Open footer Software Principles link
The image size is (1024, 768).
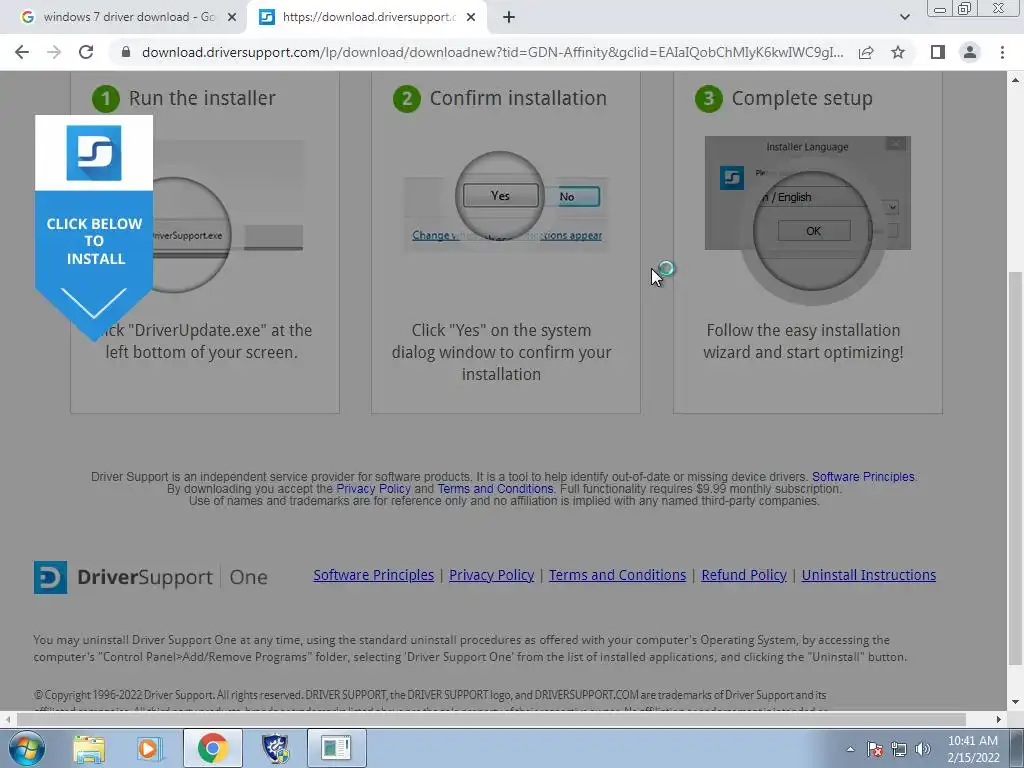[374, 575]
